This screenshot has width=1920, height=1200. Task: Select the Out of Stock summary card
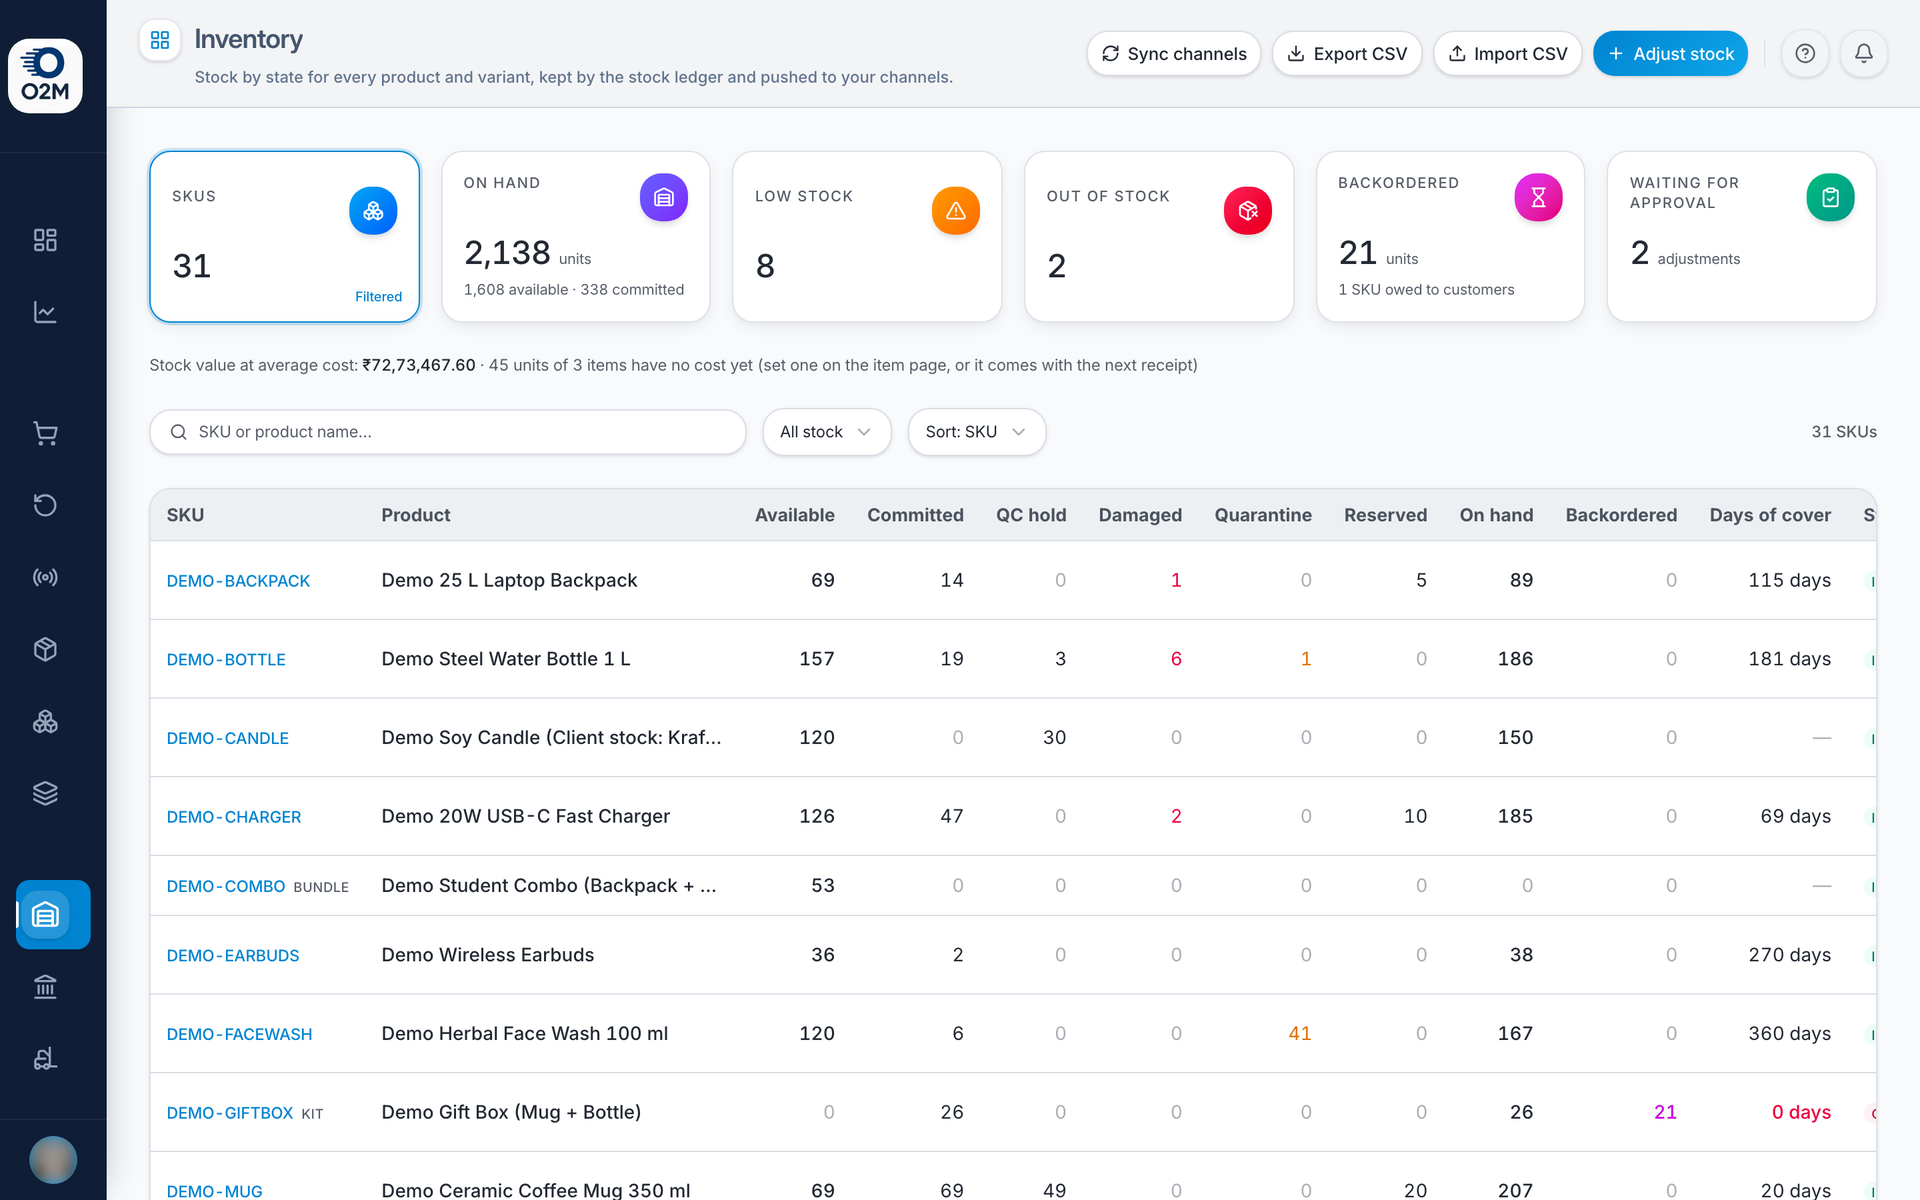[x=1159, y=237]
